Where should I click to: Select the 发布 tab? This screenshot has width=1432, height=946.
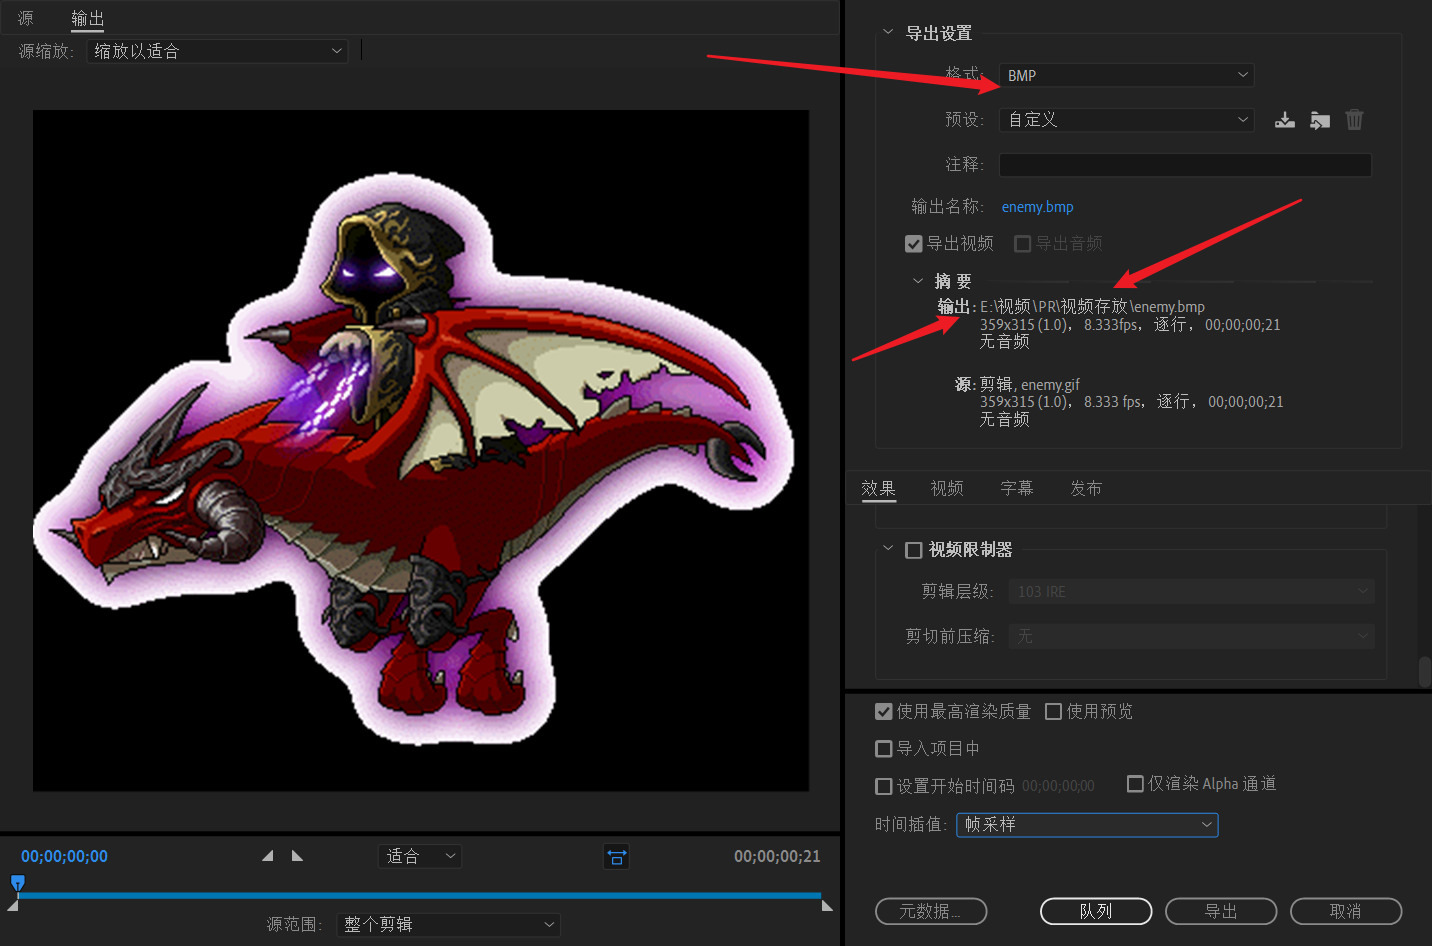click(1086, 488)
